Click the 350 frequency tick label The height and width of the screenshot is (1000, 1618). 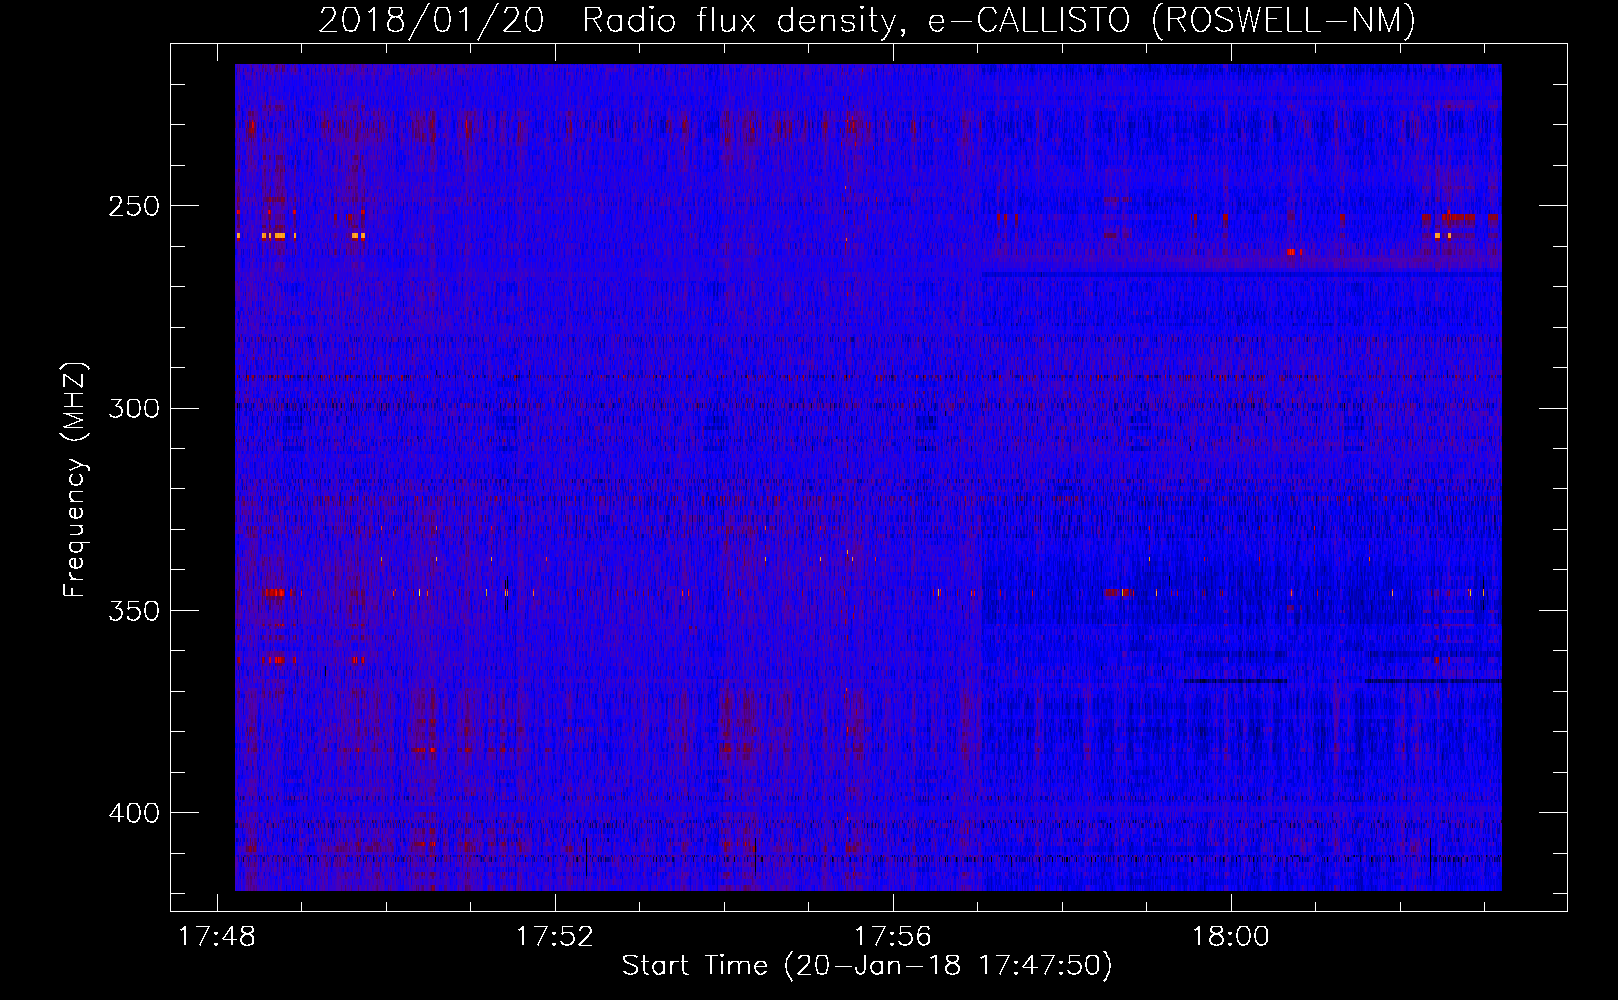tap(134, 611)
